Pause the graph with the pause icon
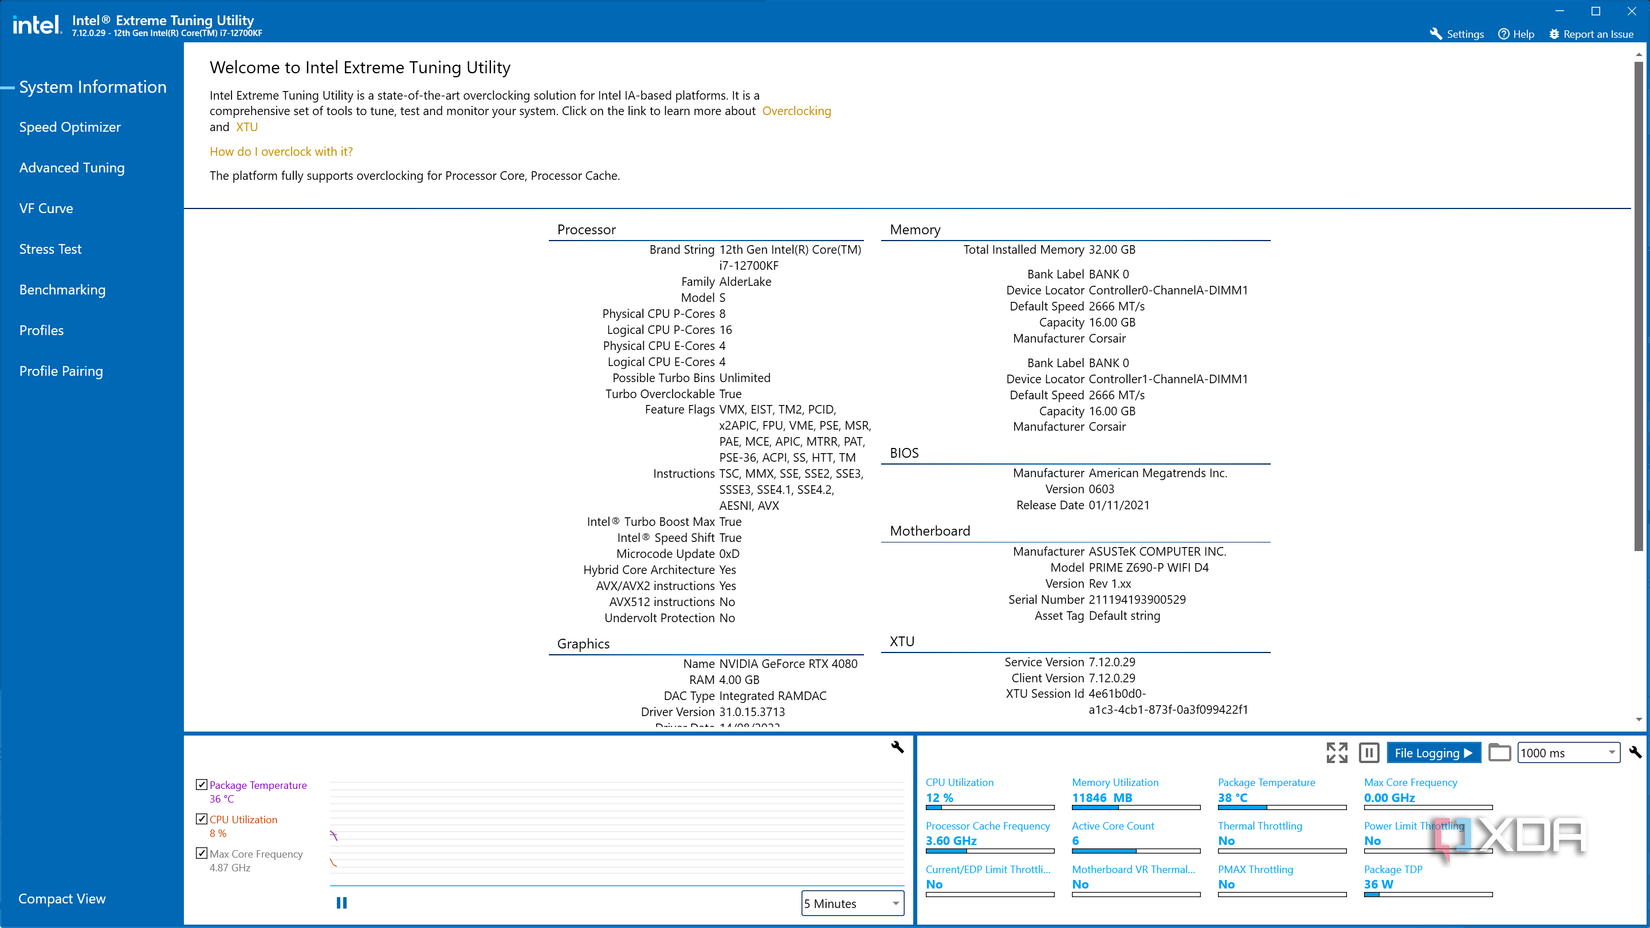The image size is (1650, 928). pyautogui.click(x=341, y=902)
